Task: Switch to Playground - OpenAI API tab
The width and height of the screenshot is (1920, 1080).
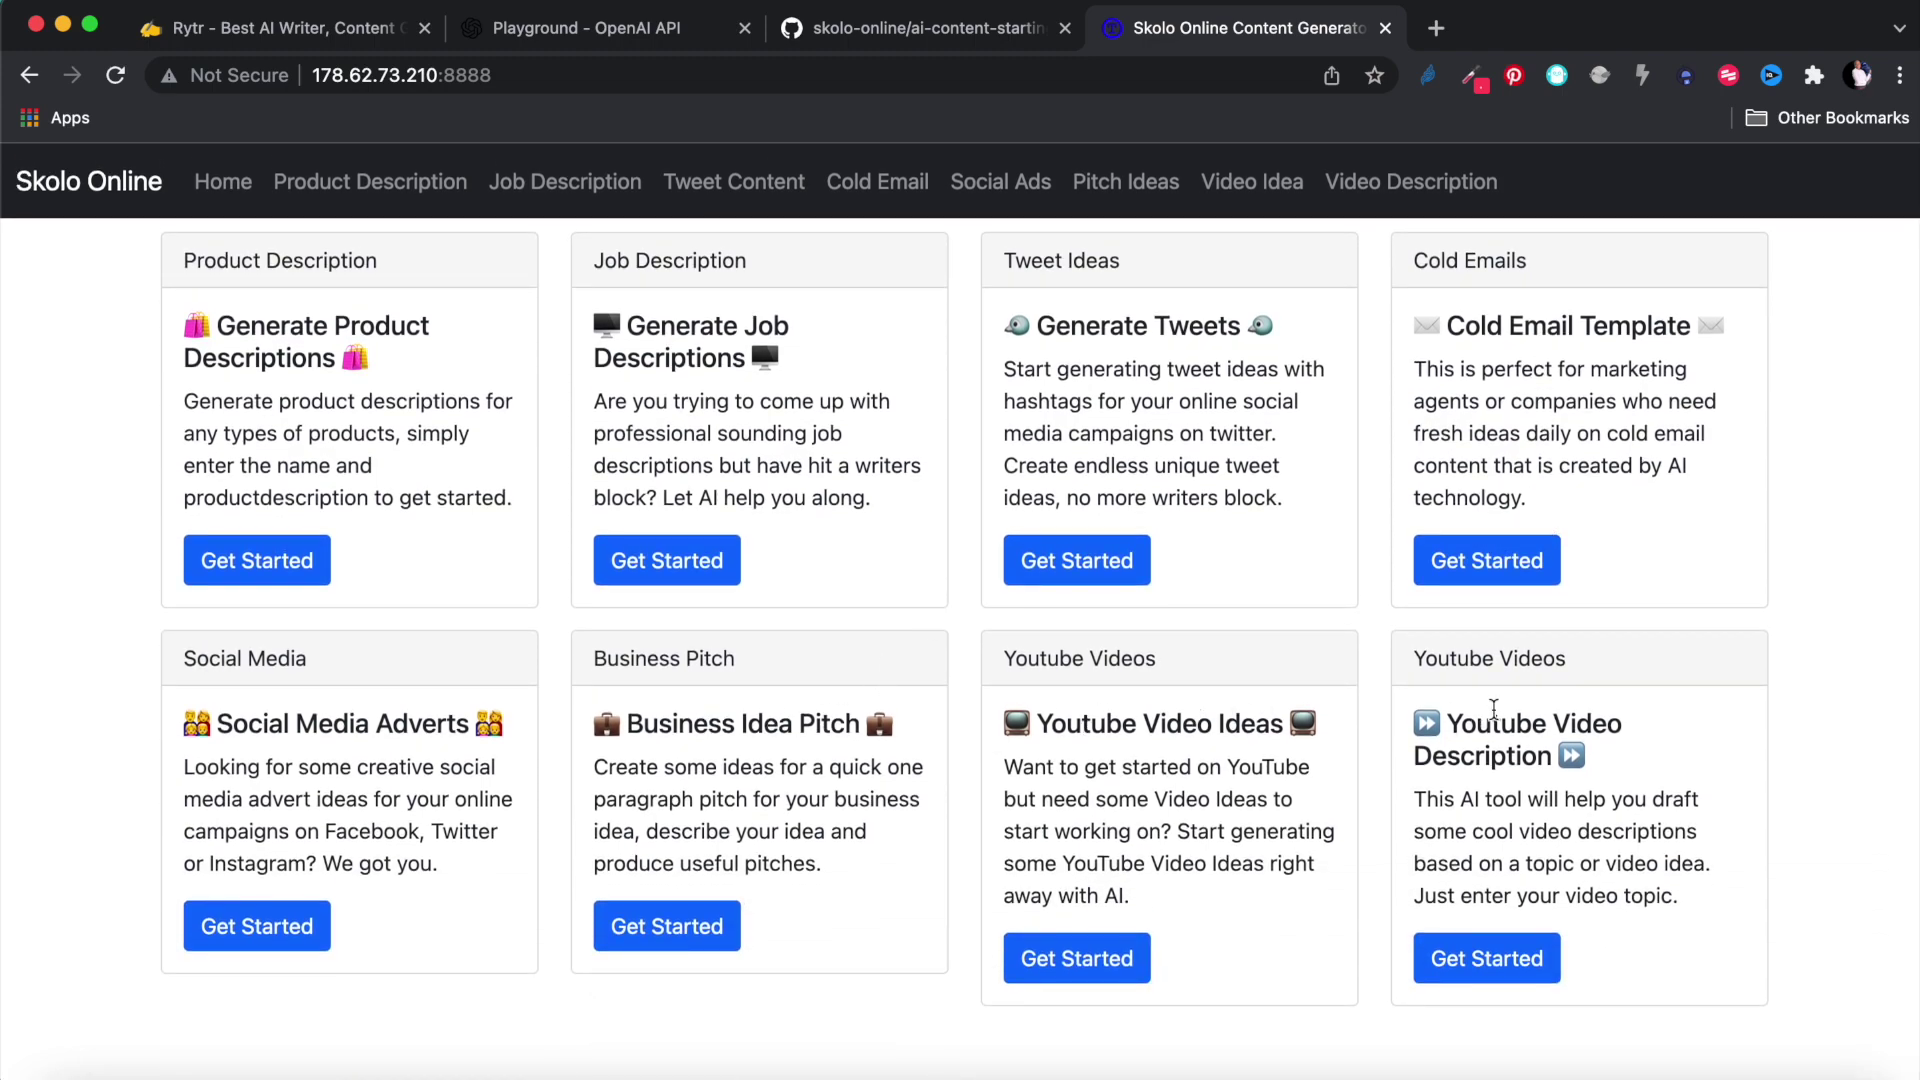Action: tap(586, 28)
